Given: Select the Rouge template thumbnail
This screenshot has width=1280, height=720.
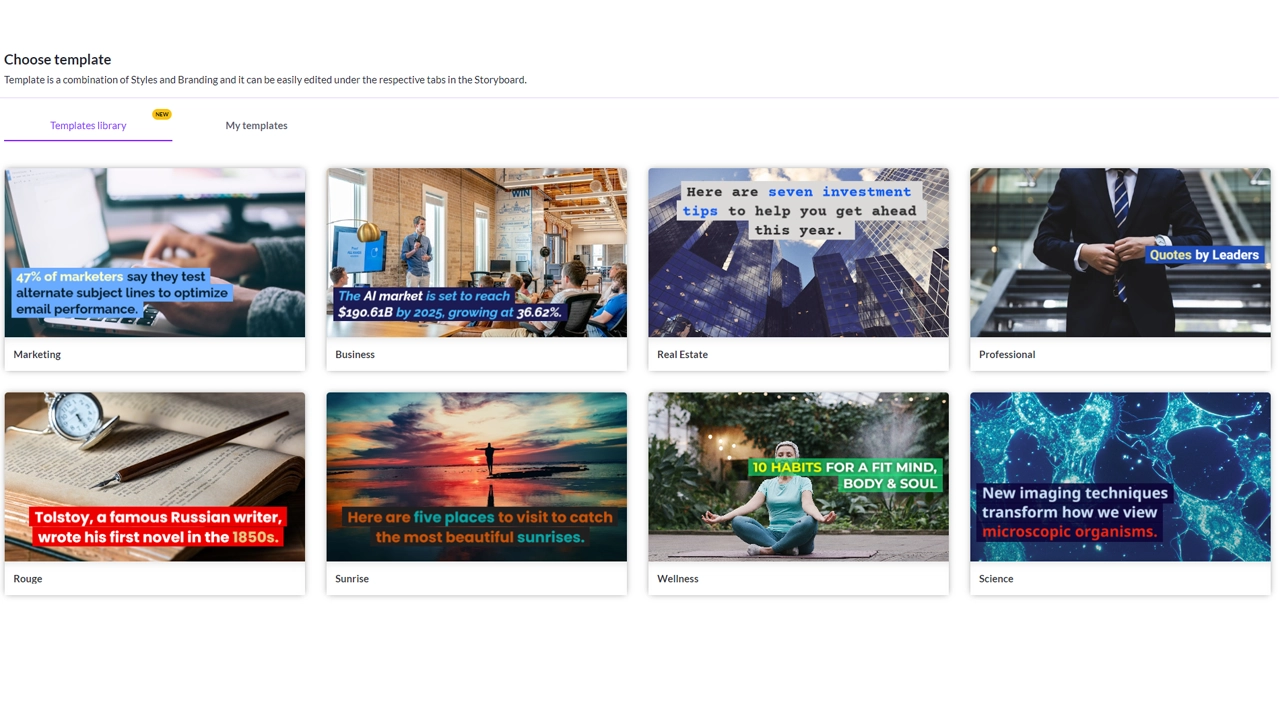Looking at the screenshot, I should [155, 477].
